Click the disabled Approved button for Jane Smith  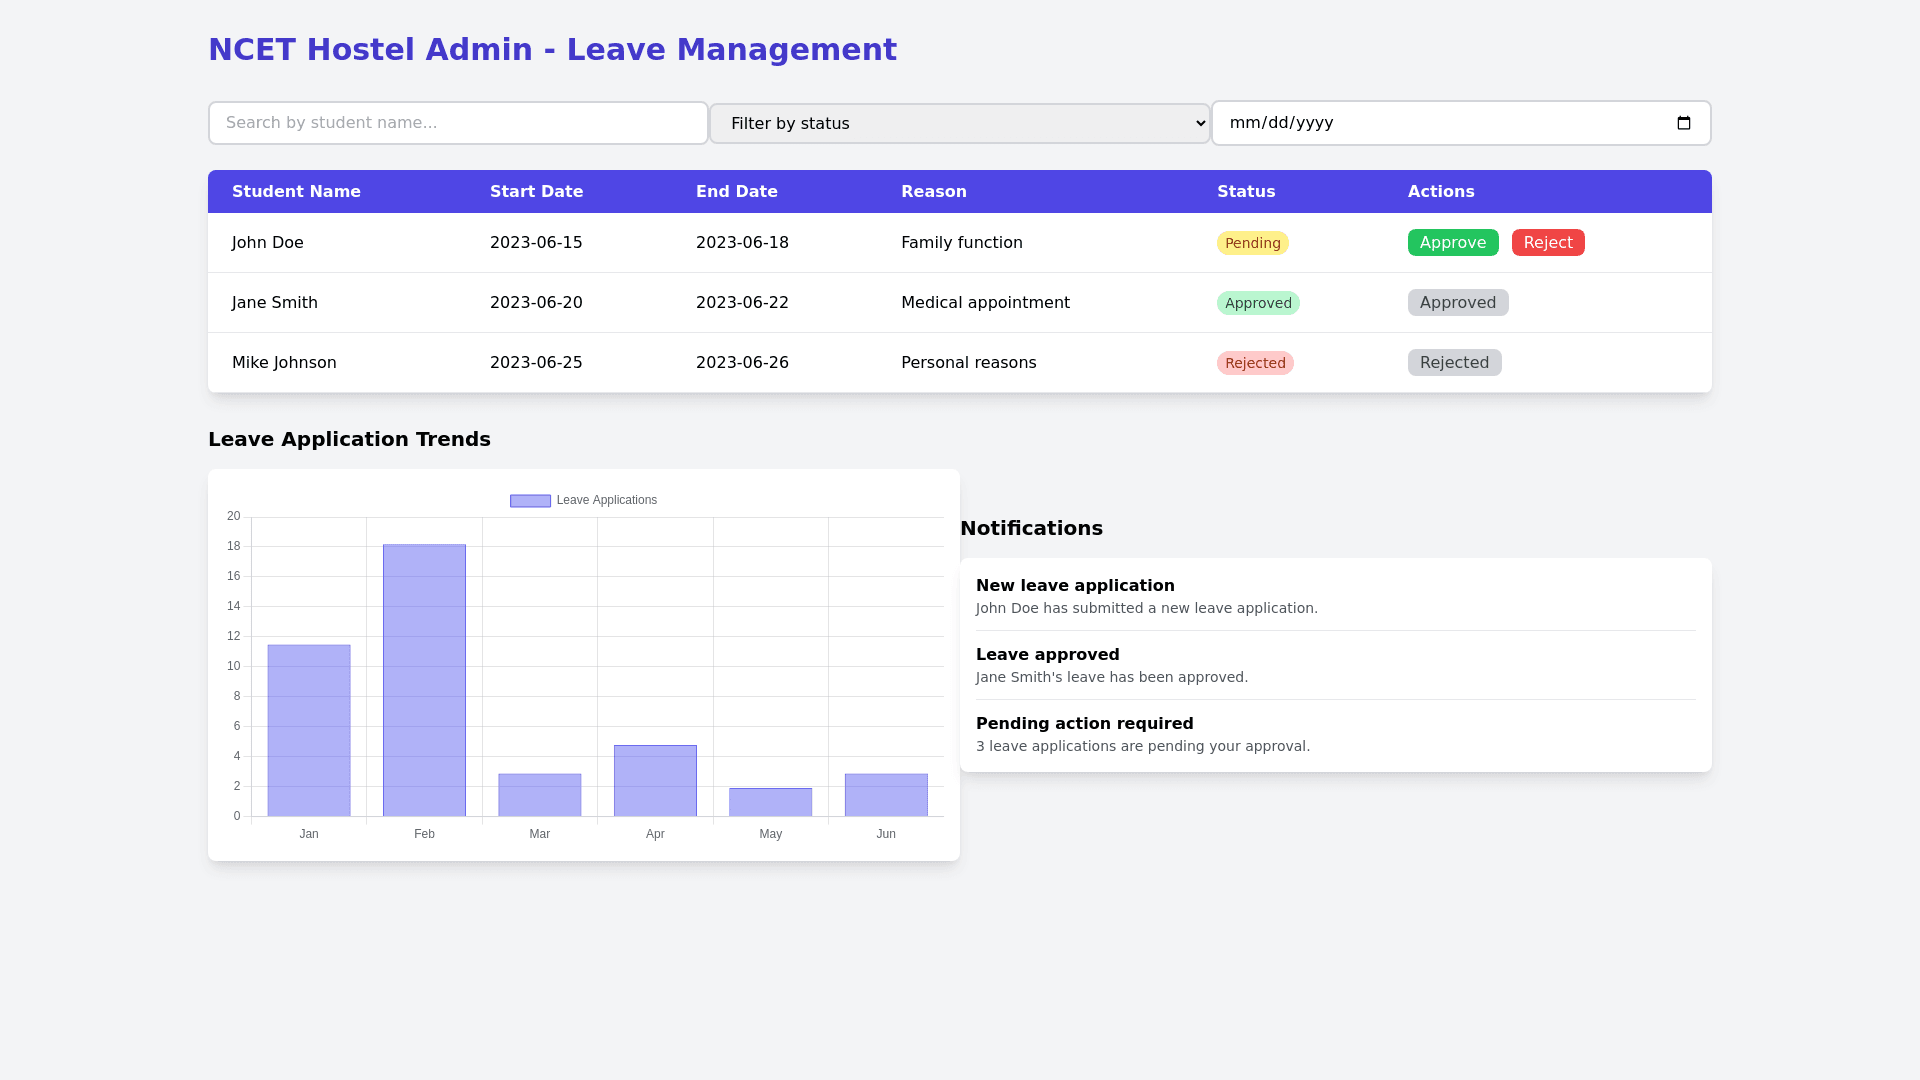pyautogui.click(x=1457, y=303)
